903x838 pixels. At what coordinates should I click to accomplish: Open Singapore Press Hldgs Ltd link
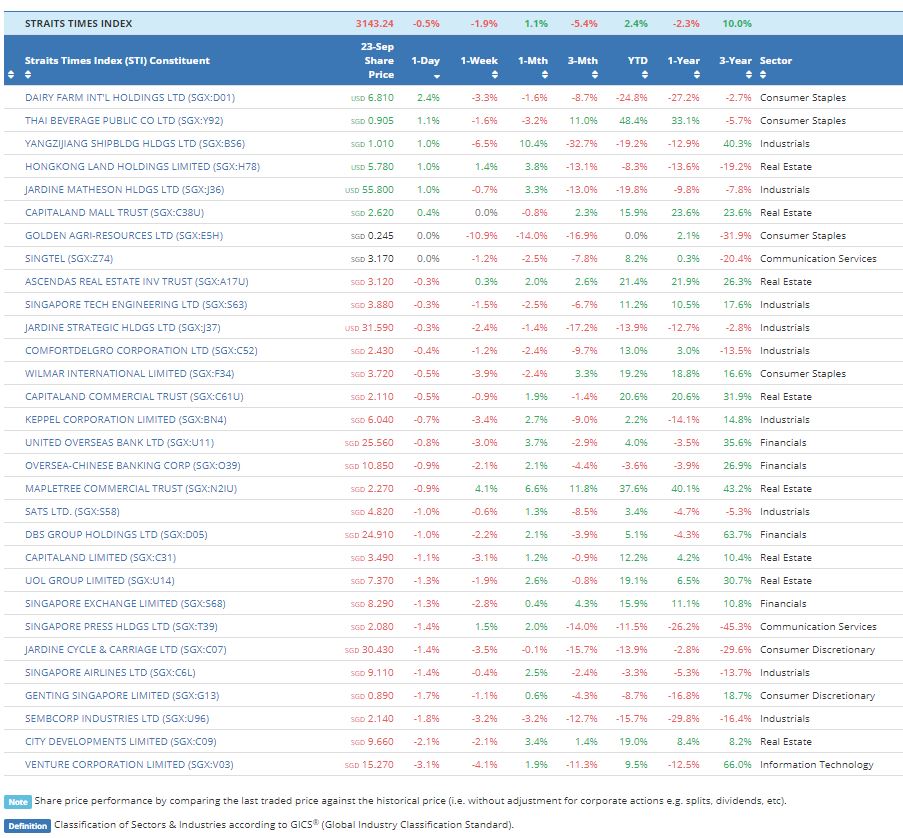point(121,627)
